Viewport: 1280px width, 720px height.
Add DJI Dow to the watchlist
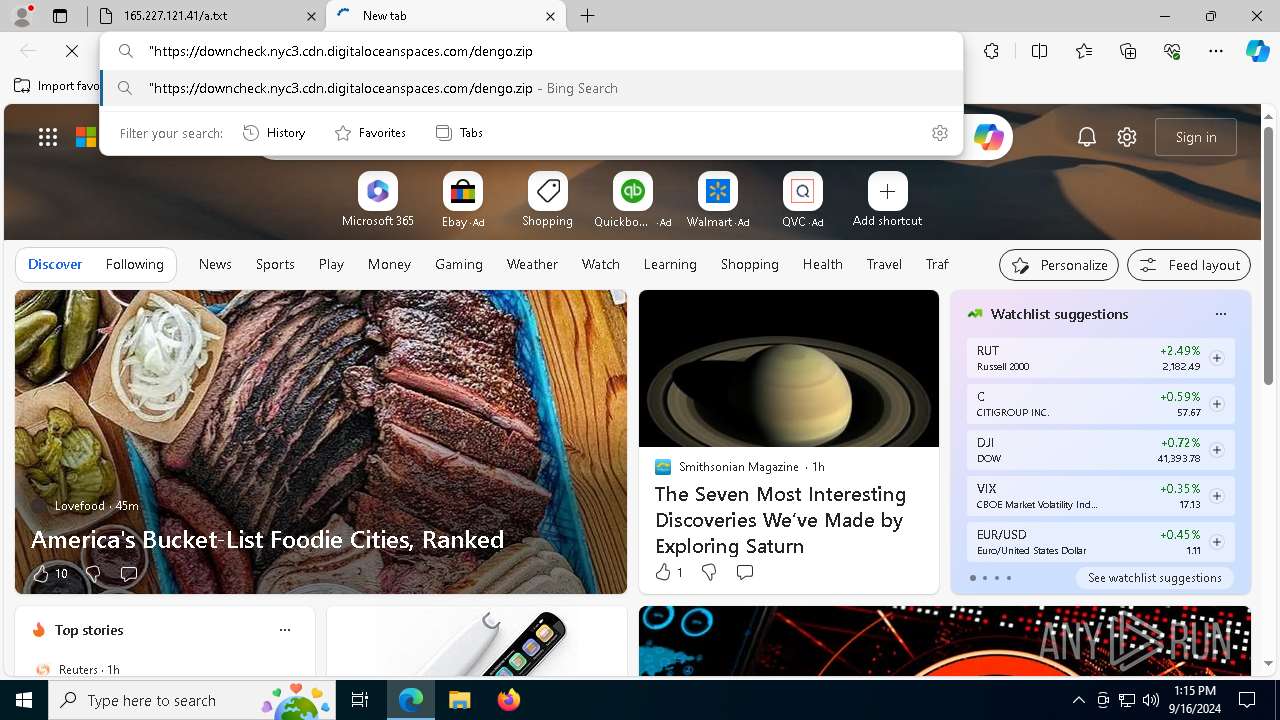pos(1217,450)
